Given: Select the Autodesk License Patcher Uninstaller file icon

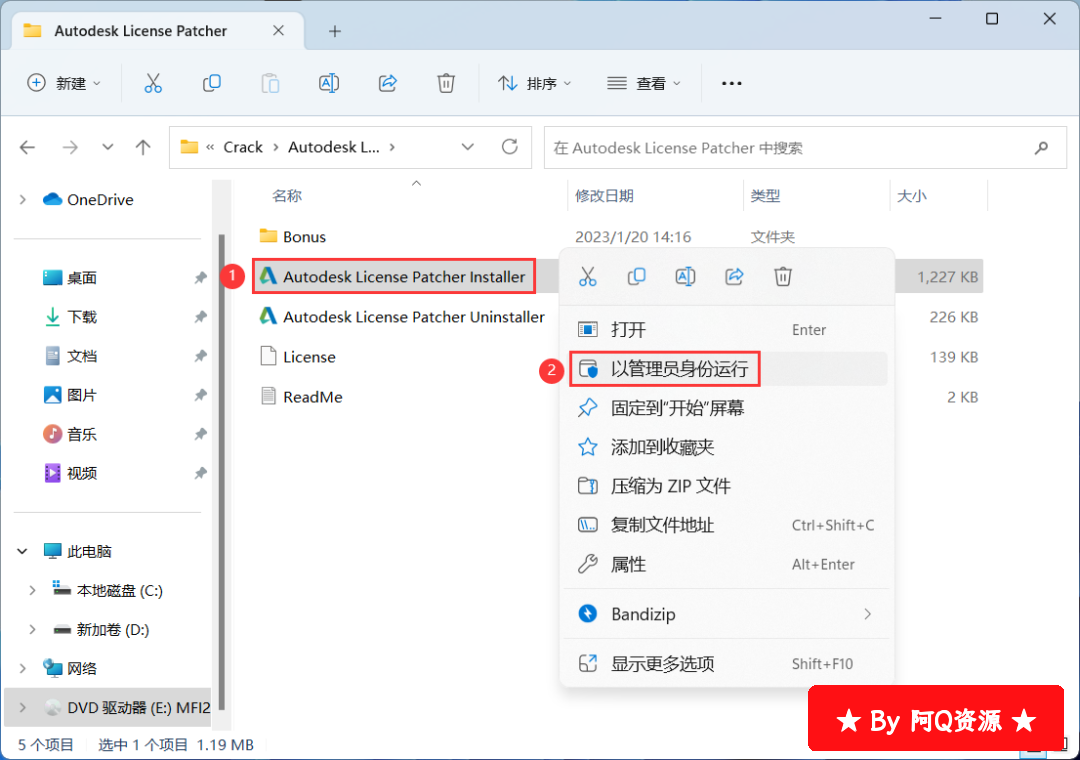Looking at the screenshot, I should (268, 316).
